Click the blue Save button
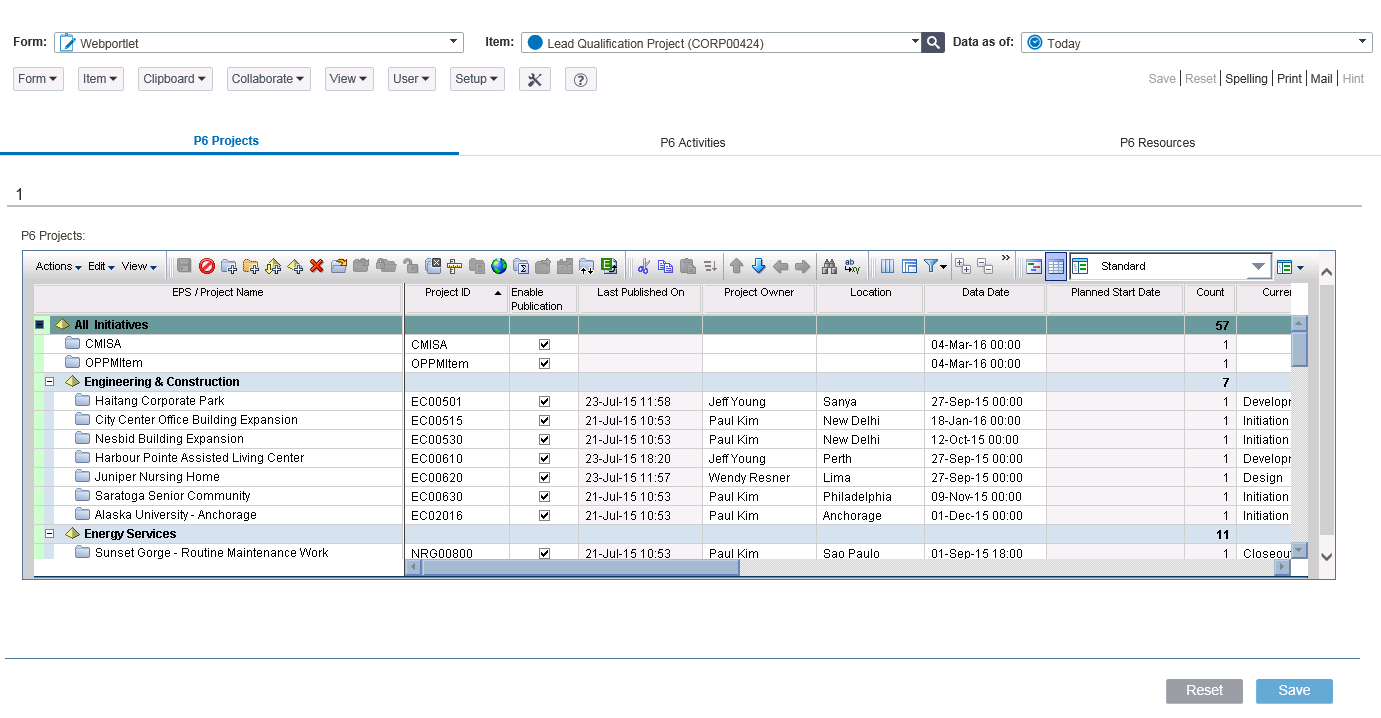 pos(1294,691)
